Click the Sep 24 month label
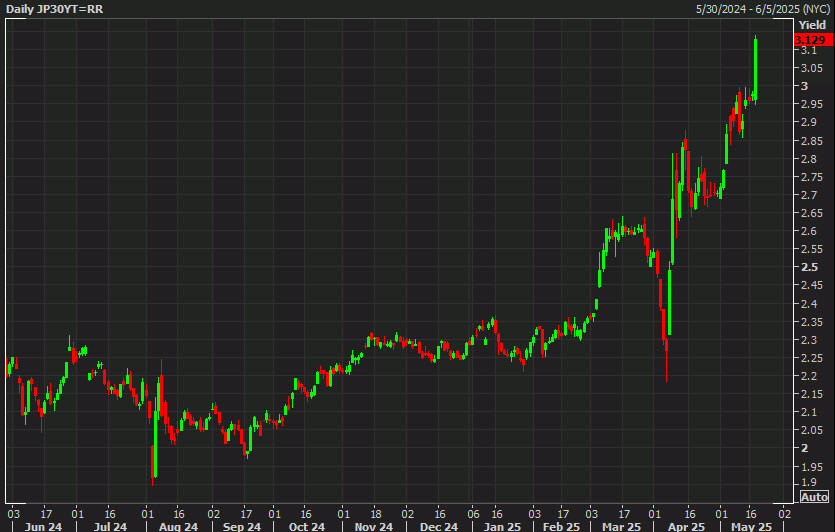This screenshot has width=835, height=532. (242, 527)
